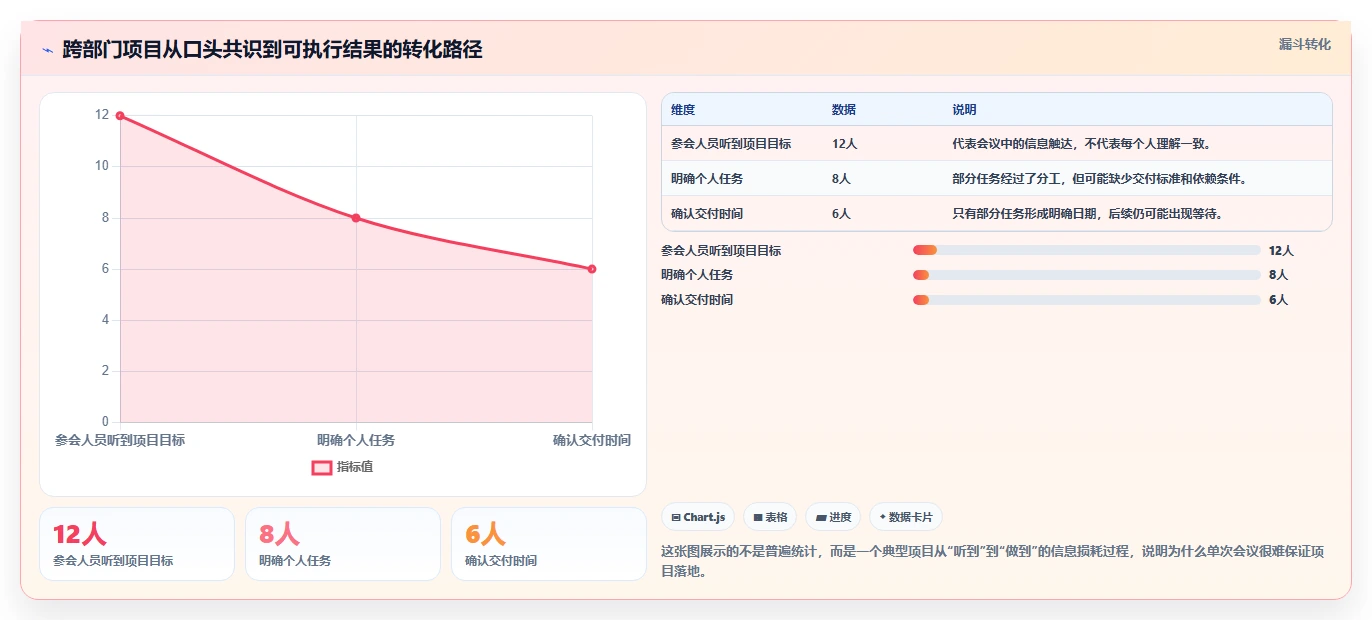Click the description starting 部分任务经过了分工
Image resolution: width=1372 pixels, height=620 pixels.
coord(1100,179)
